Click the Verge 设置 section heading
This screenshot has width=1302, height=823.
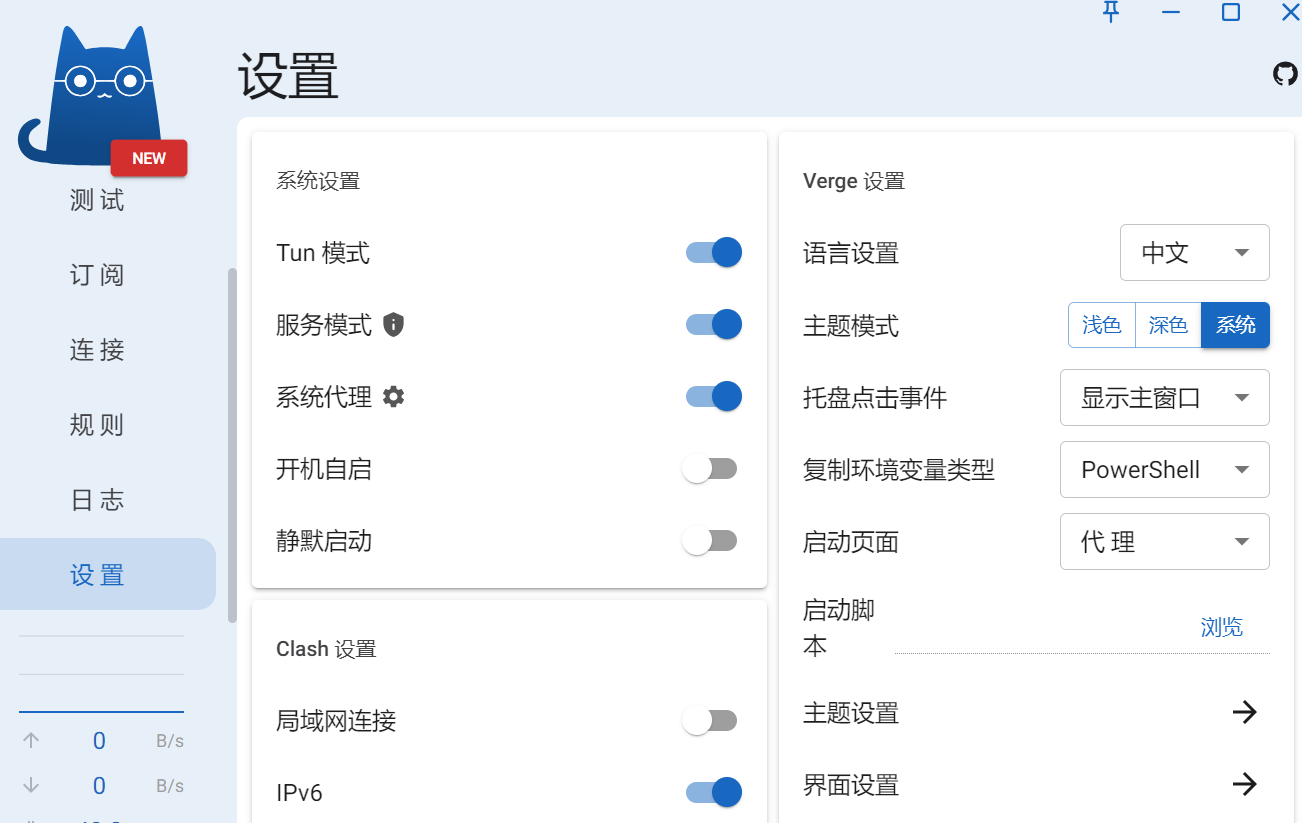coord(854,181)
